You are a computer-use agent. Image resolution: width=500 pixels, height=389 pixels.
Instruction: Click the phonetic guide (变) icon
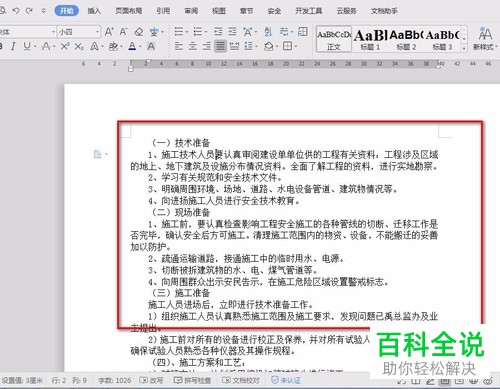tap(154, 32)
